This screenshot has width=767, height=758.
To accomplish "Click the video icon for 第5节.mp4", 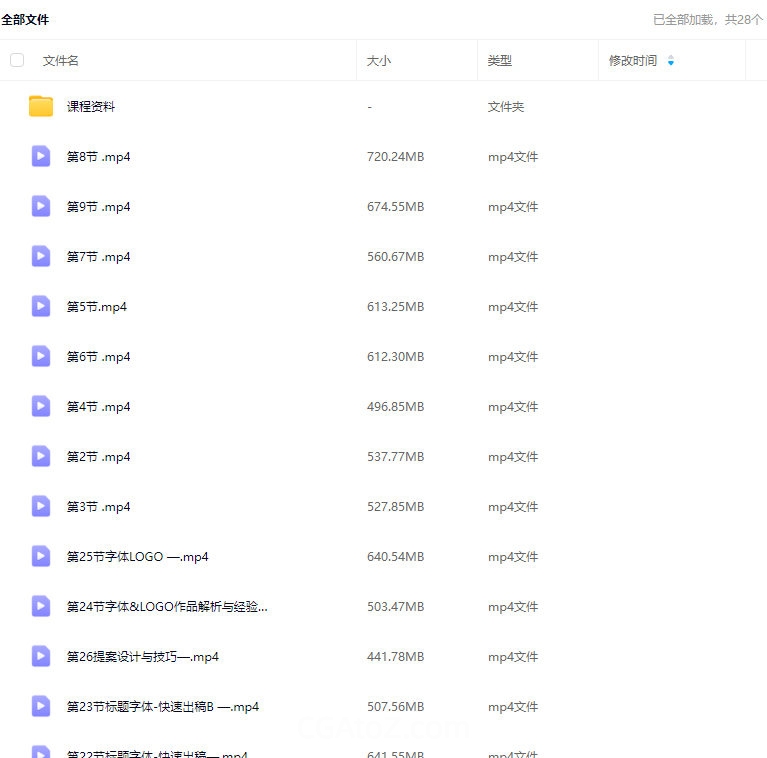I will click(41, 306).
